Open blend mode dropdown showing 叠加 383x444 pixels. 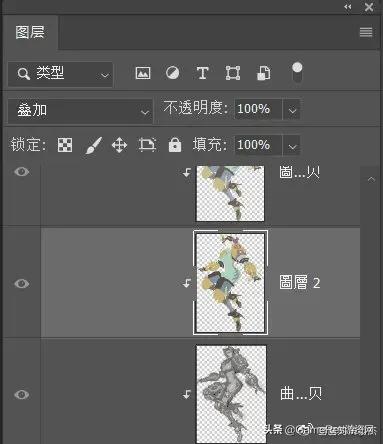pos(80,111)
